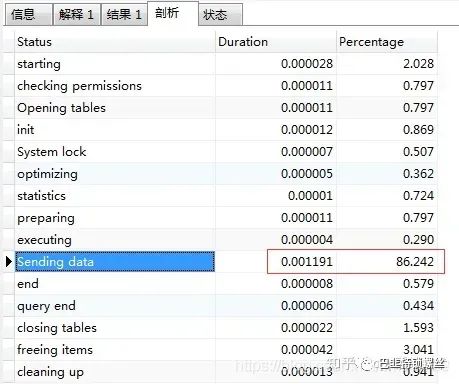
Task: Click the row header beside 'init'
Action: (9, 130)
